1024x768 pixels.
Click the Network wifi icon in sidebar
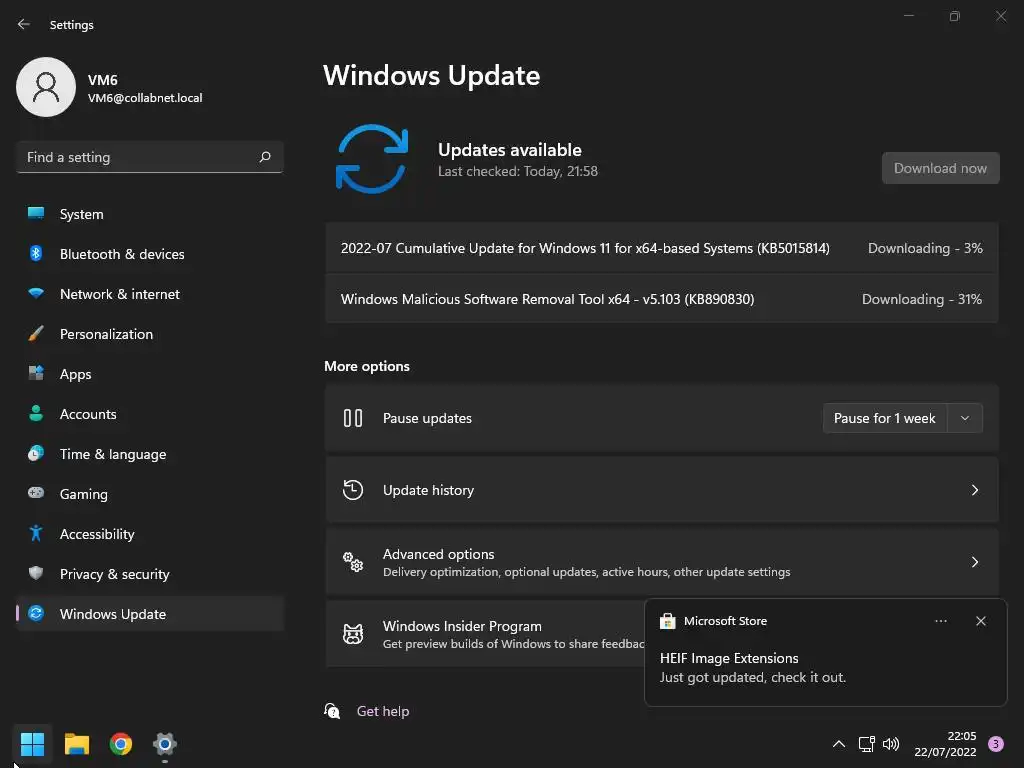(x=36, y=293)
